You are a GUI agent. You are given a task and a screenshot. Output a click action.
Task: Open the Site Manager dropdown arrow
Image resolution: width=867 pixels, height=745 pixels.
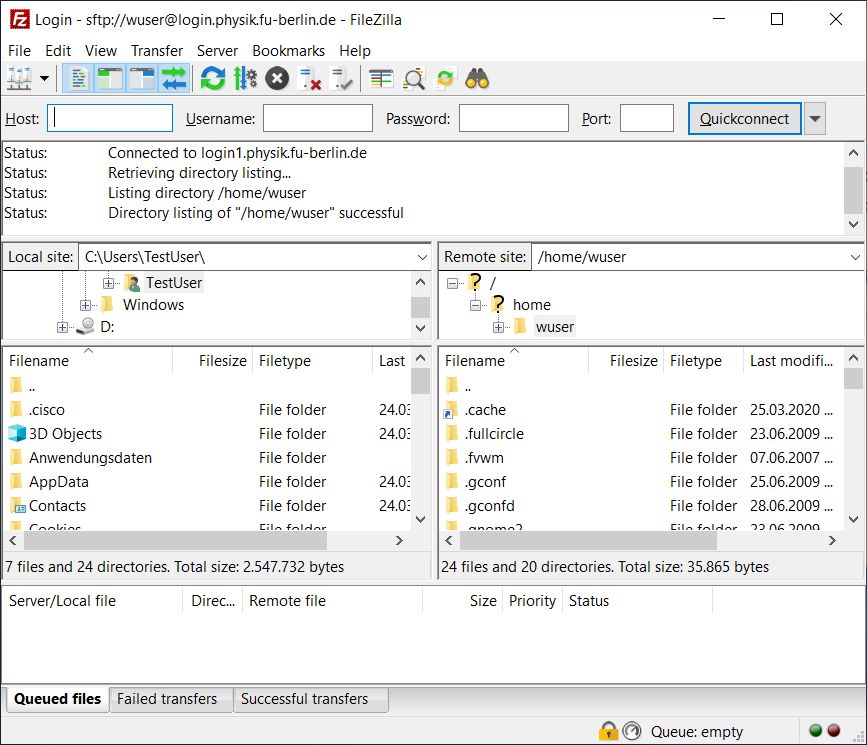[44, 79]
